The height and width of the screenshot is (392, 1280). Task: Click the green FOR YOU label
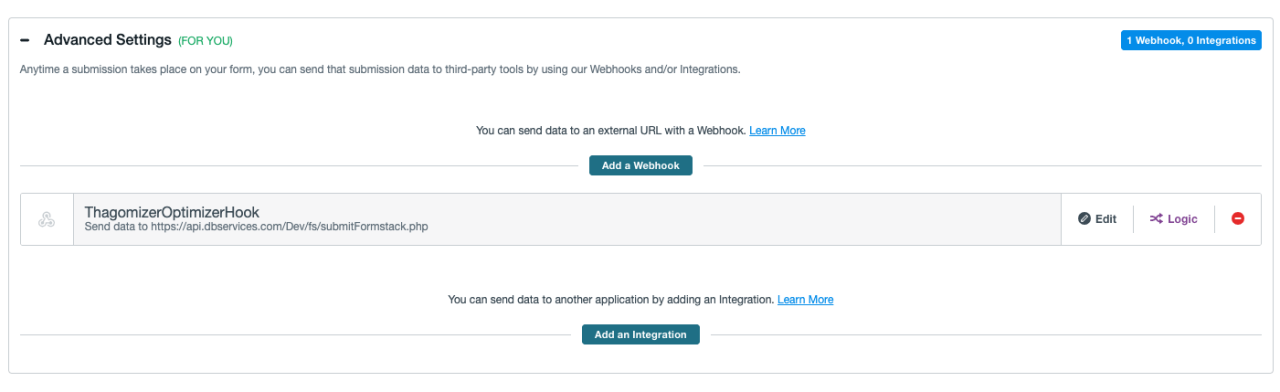(x=205, y=41)
